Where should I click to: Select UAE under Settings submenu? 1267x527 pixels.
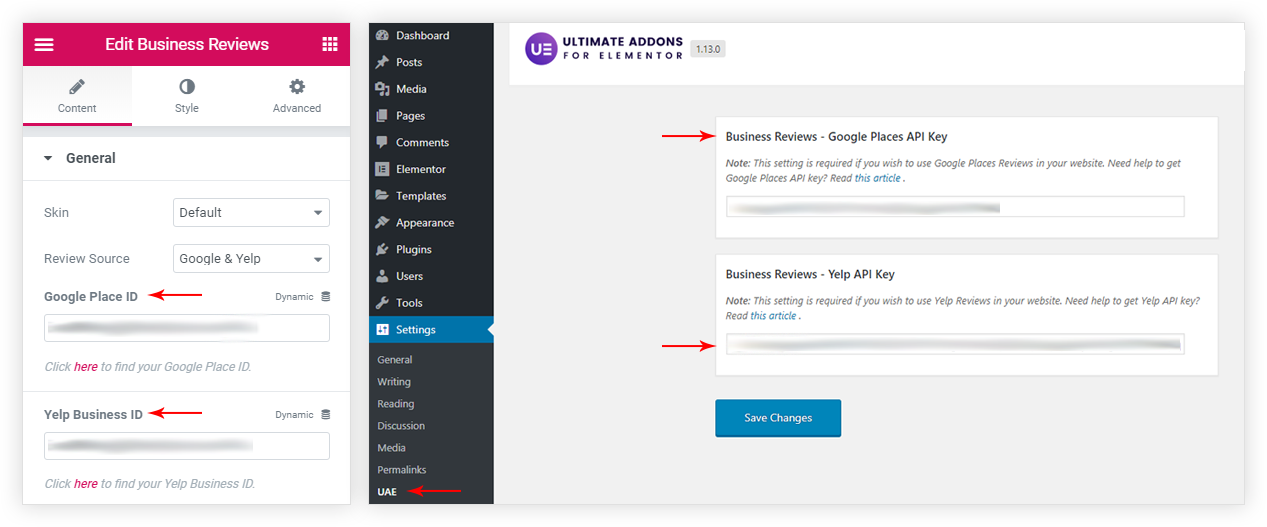click(387, 492)
